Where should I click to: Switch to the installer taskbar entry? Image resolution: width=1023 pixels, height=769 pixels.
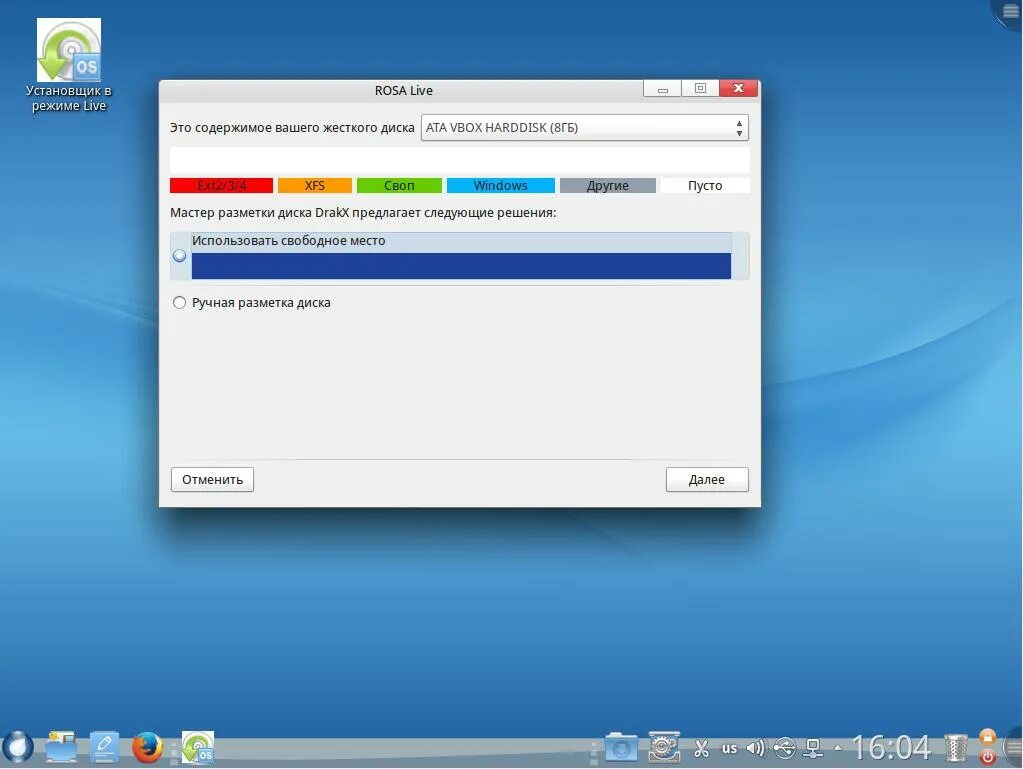point(198,747)
